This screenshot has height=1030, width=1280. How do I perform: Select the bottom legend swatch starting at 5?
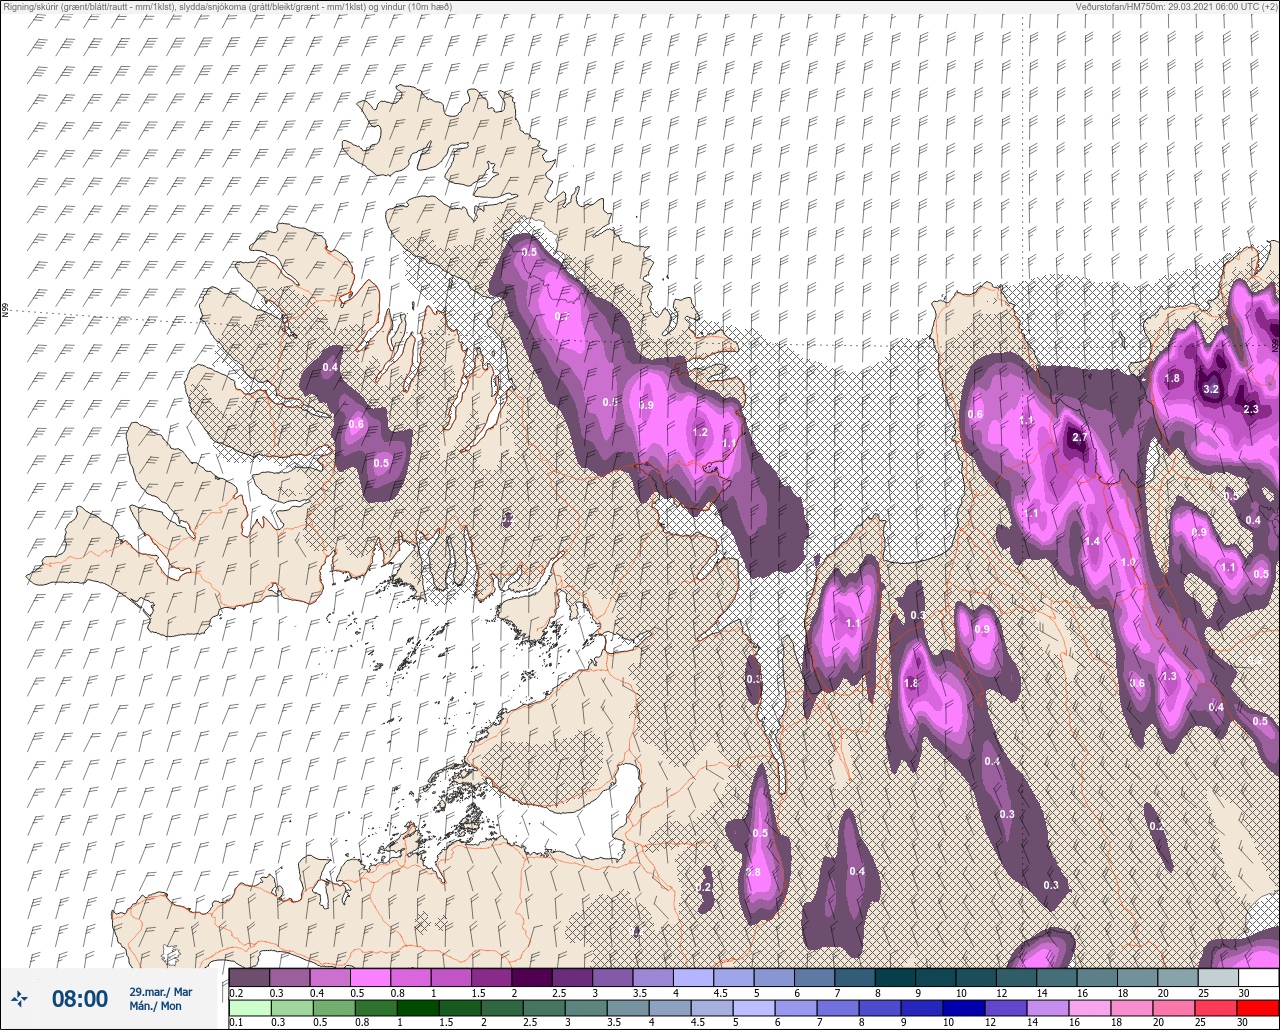(x=754, y=1008)
